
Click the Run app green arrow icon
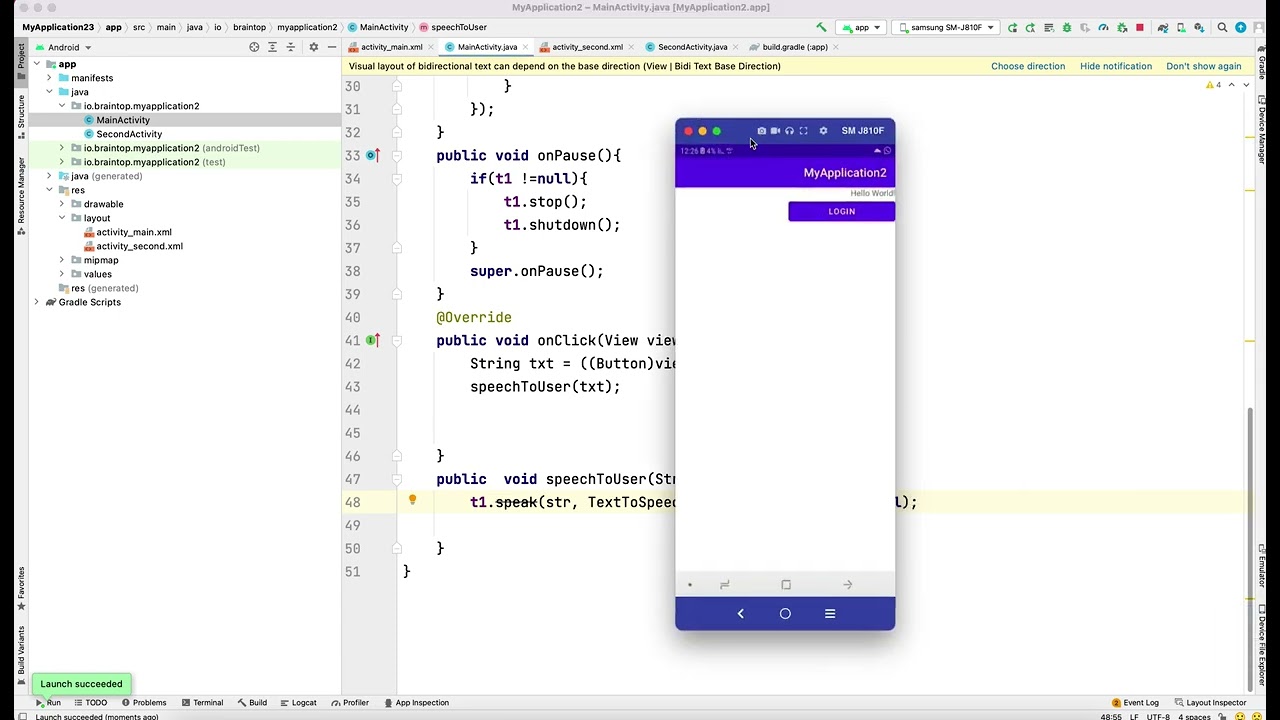pos(1013,27)
